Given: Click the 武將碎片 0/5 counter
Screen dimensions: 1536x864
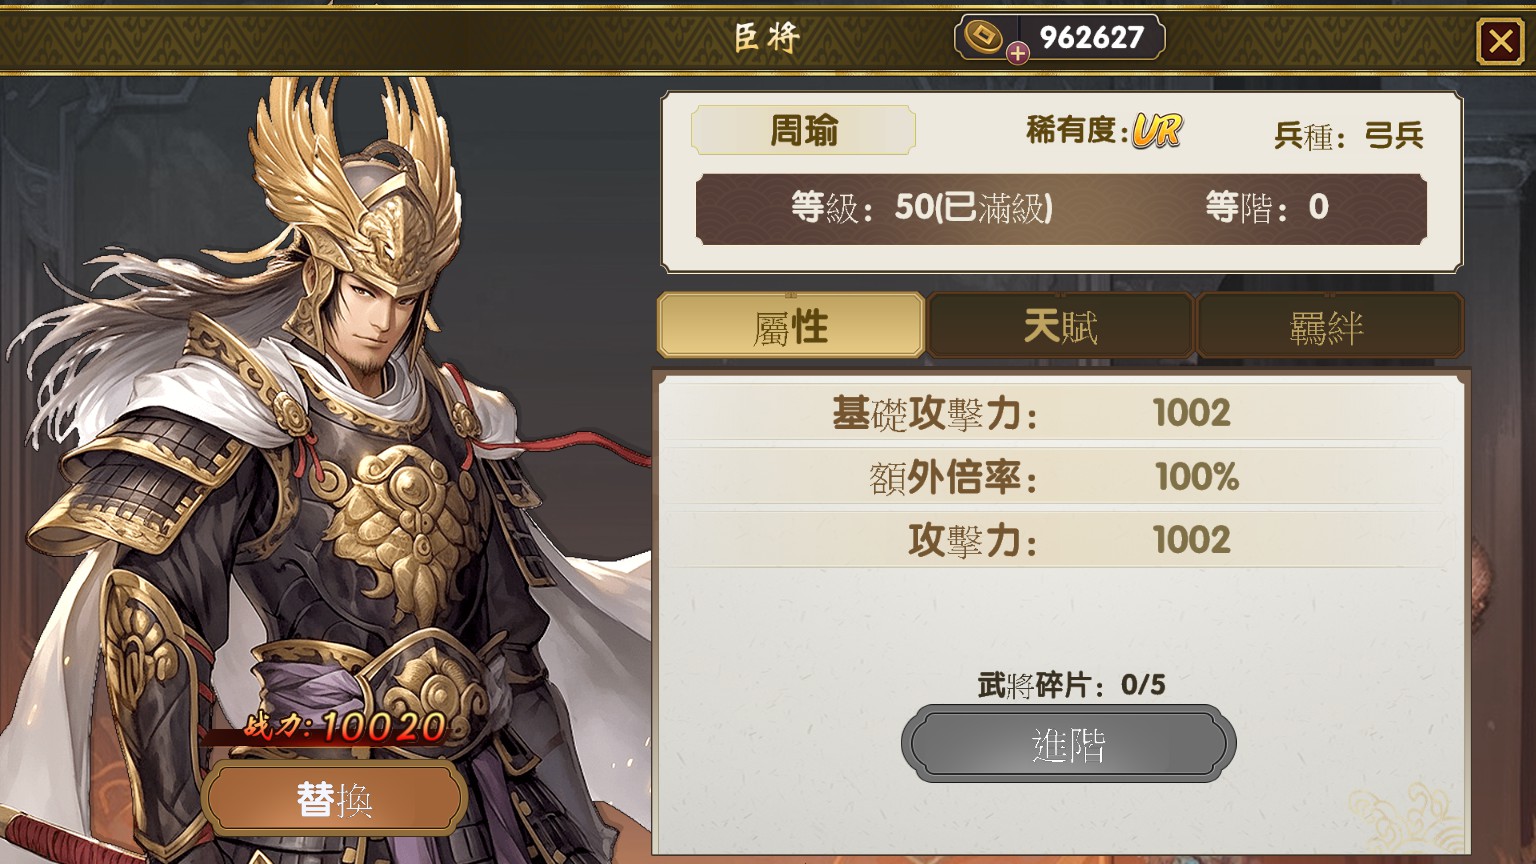Looking at the screenshot, I should pos(1071,685).
